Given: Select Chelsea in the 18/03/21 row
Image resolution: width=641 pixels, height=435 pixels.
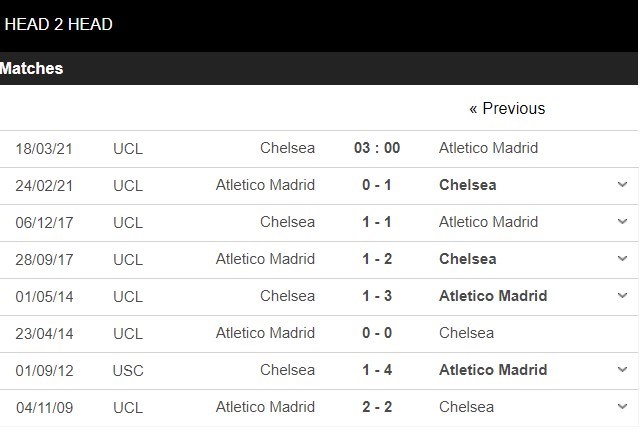Looking at the screenshot, I should click(287, 148).
